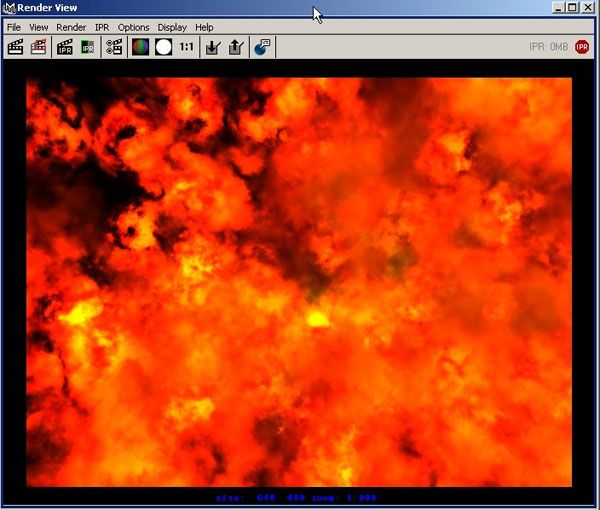The image size is (600, 510).
Task: Open the Help menu
Action: click(x=204, y=27)
